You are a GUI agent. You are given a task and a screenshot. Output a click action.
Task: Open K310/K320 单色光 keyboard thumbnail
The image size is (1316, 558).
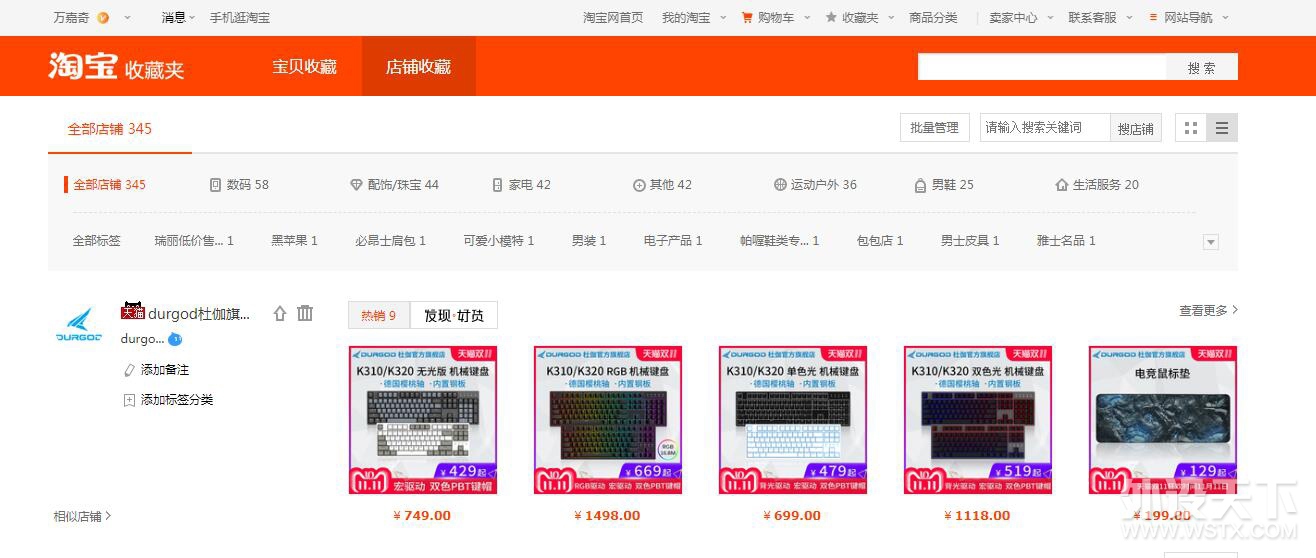[793, 420]
